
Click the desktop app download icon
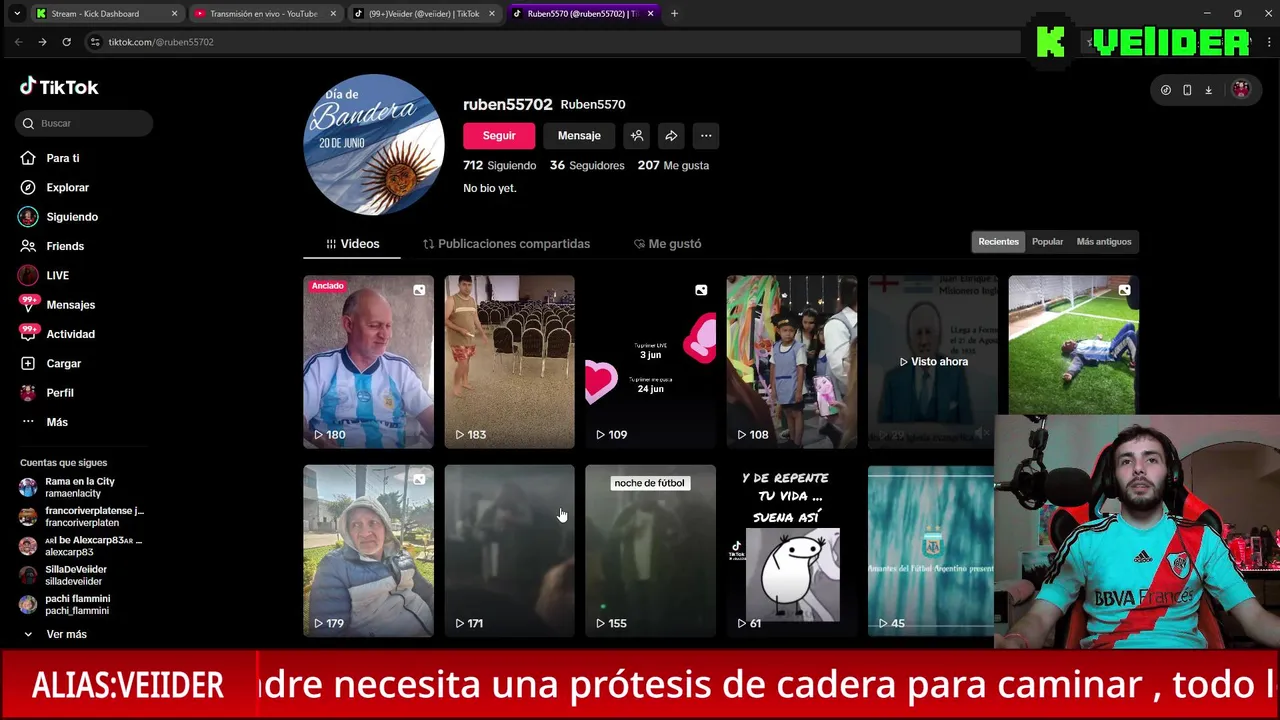[x=1208, y=90]
